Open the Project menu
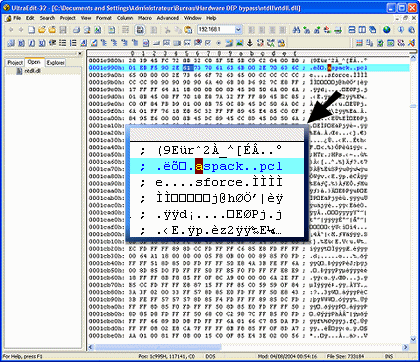Screen dimensions: 420x362 pyautogui.click(x=68, y=18)
